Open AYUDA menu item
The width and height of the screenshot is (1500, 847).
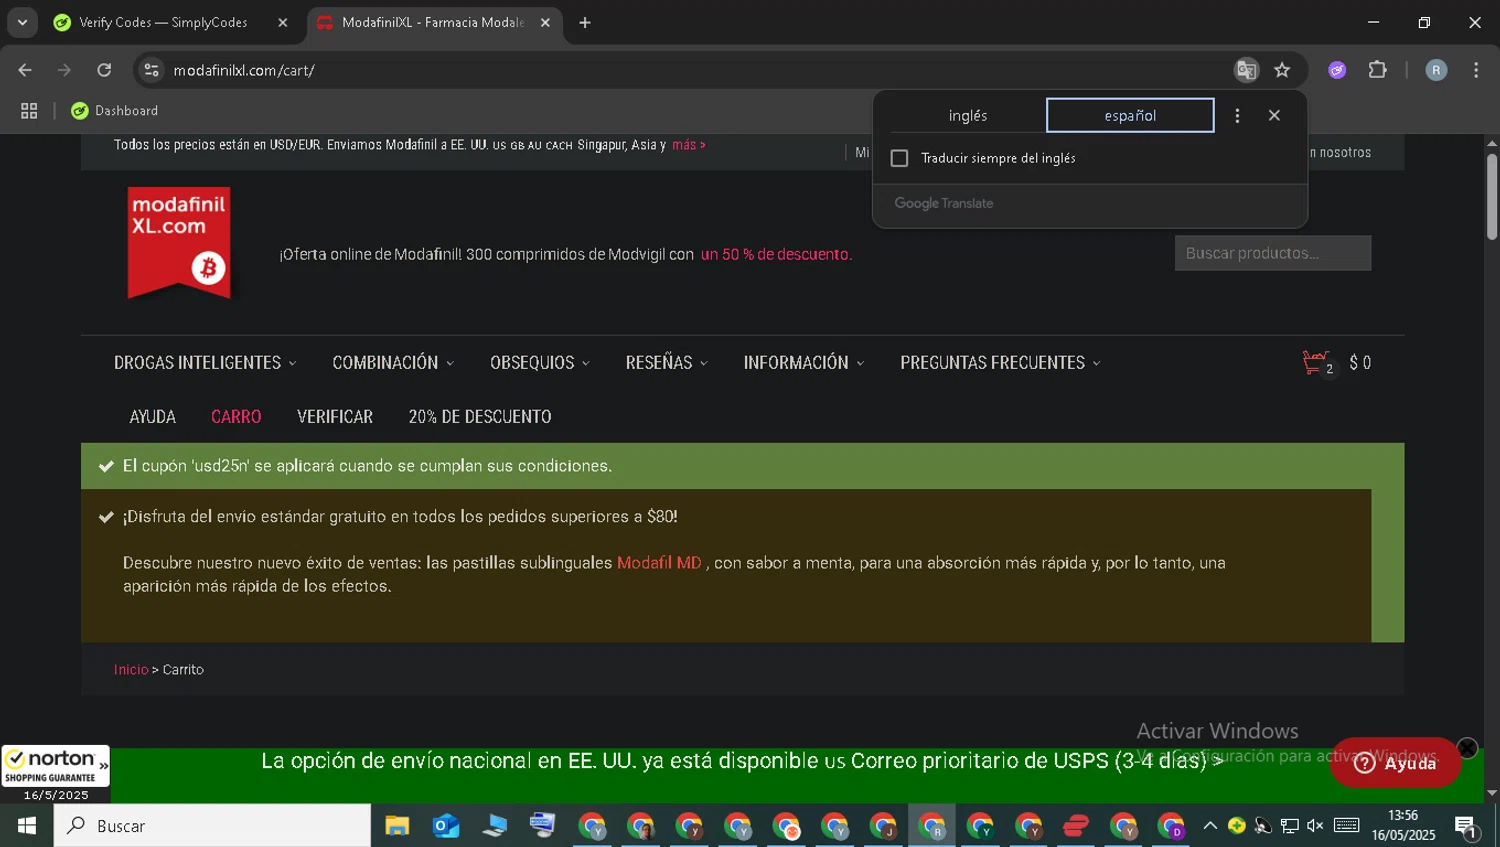[153, 417]
